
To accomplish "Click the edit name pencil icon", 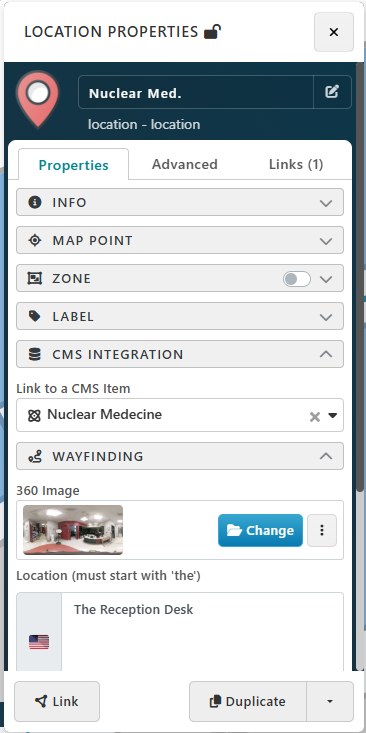I will click(332, 92).
